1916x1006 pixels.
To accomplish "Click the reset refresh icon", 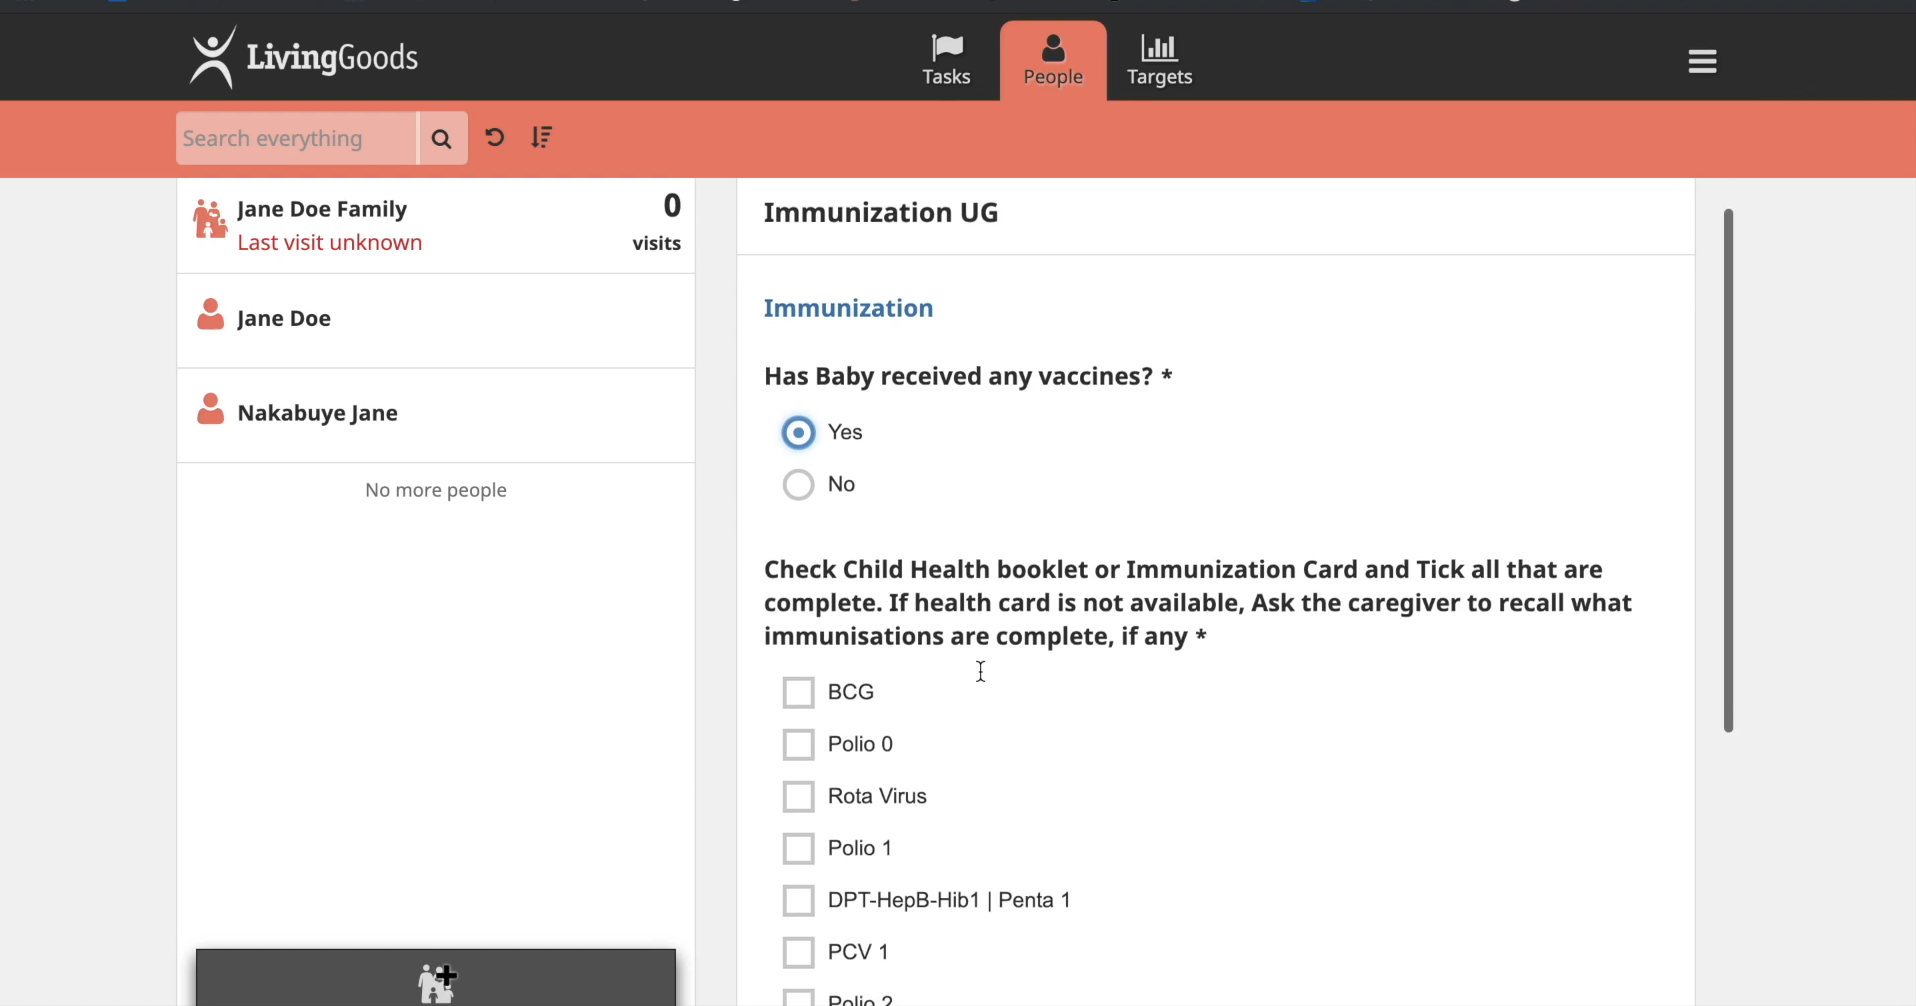I will [495, 138].
